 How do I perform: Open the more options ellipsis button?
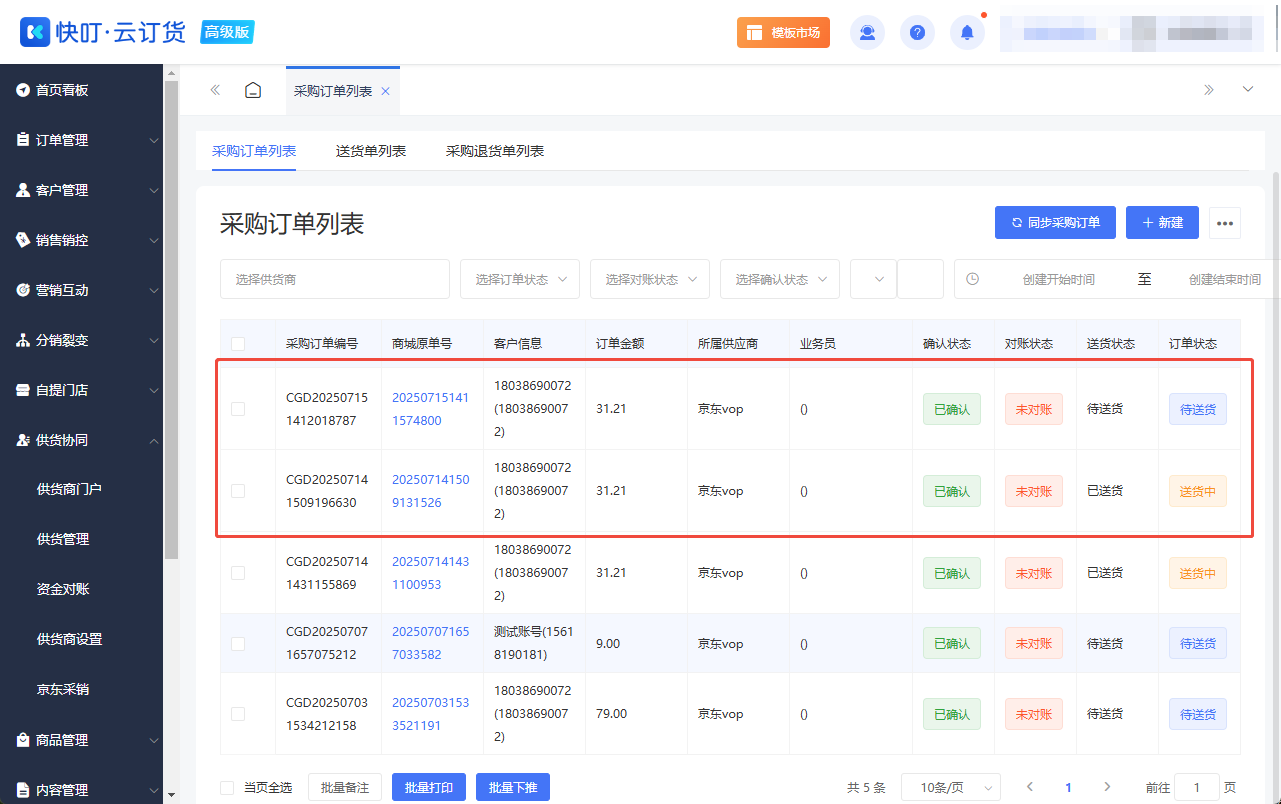coord(1225,223)
